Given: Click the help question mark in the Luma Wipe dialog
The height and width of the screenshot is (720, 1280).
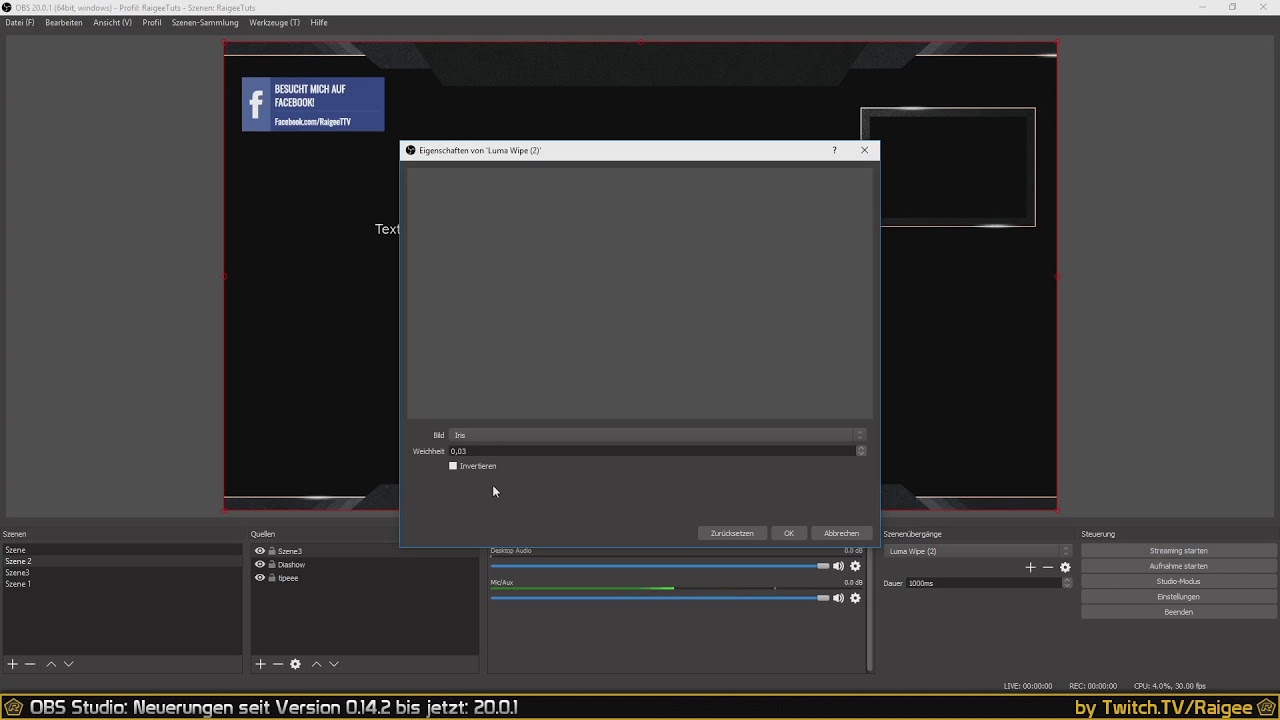Looking at the screenshot, I should click(834, 150).
